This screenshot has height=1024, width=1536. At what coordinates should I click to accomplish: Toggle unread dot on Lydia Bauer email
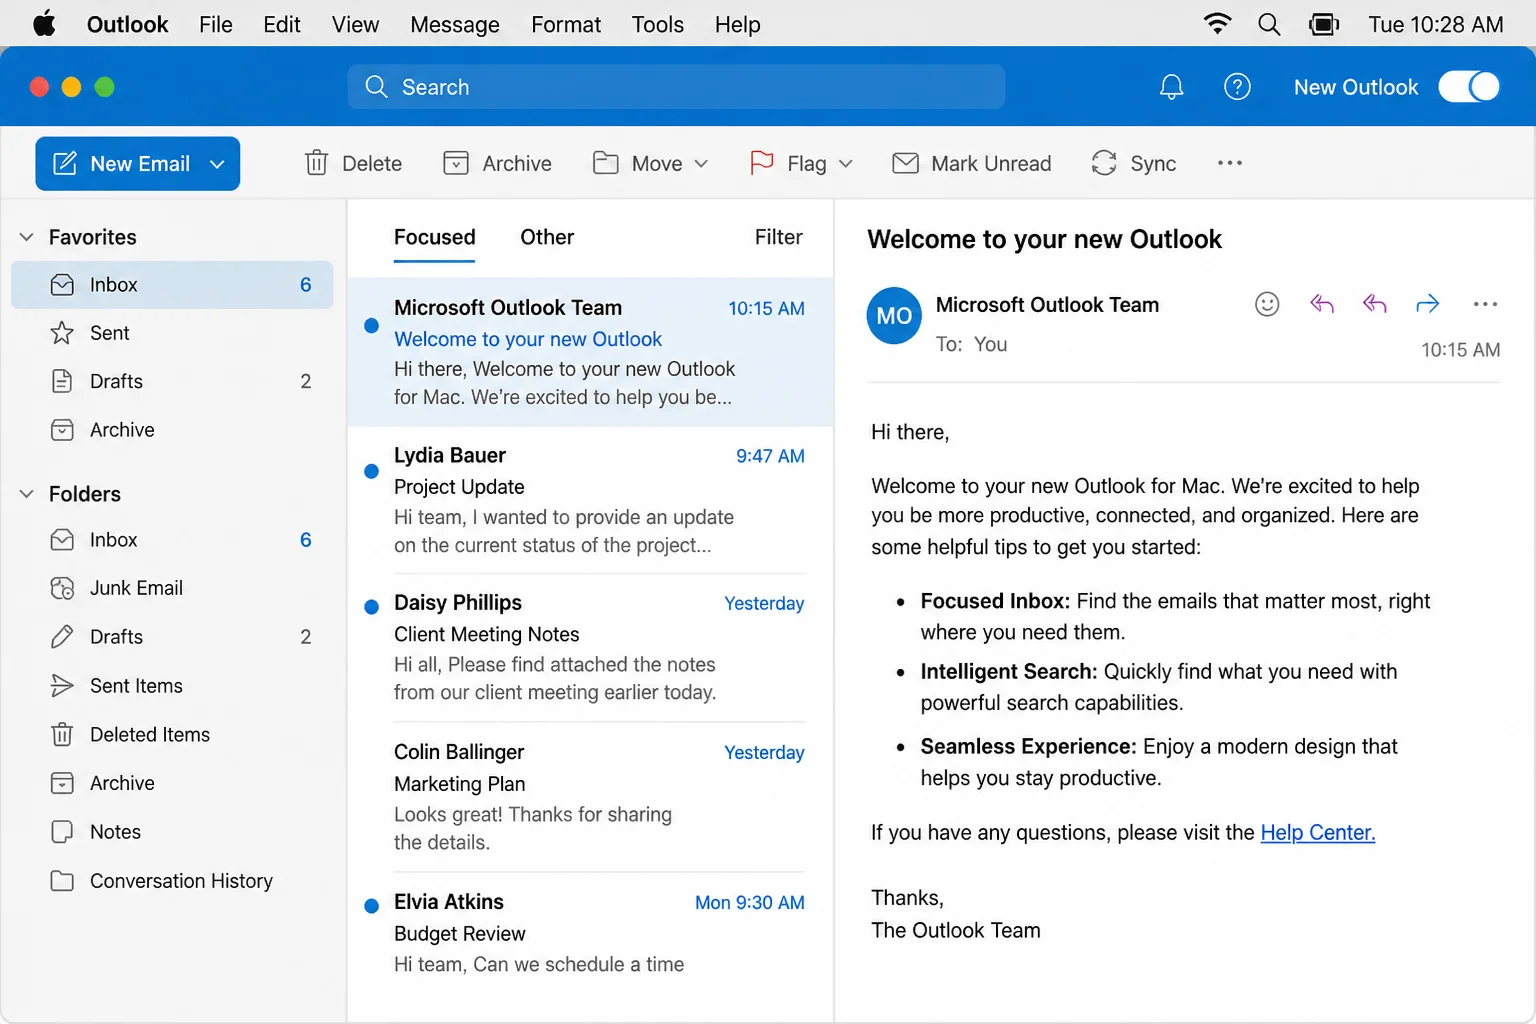click(x=371, y=471)
